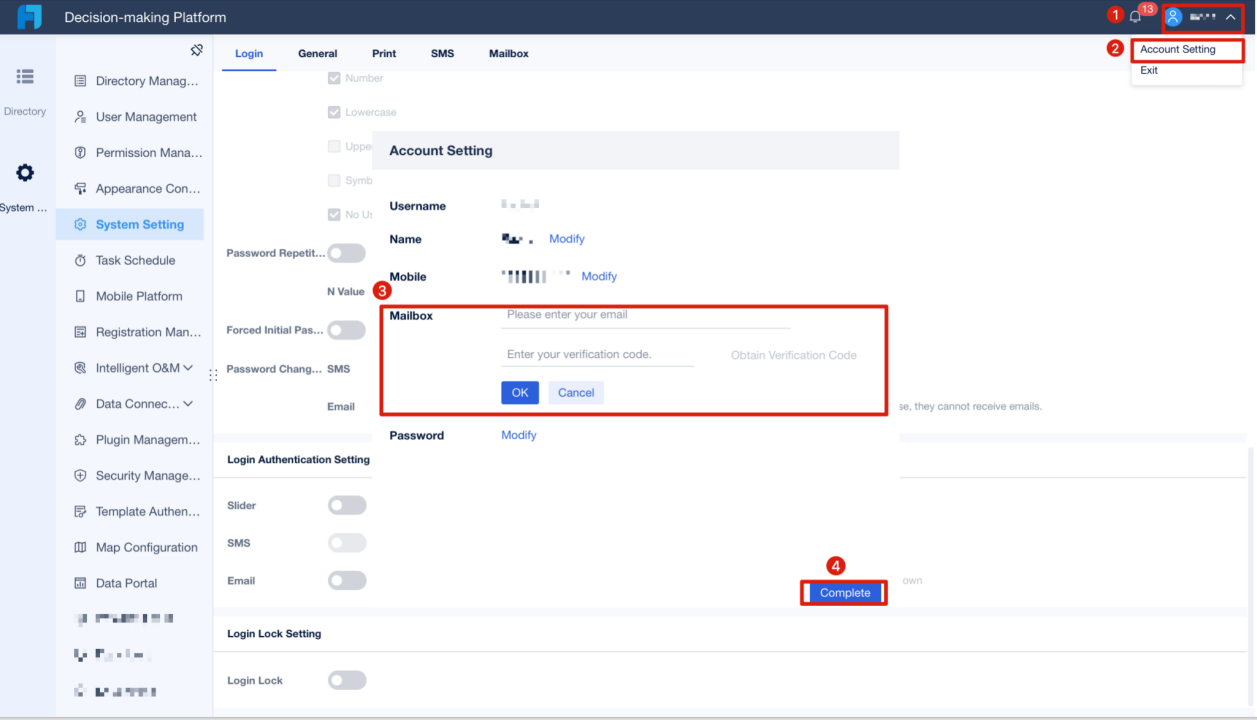Click Modify link next to Password
The height and width of the screenshot is (720, 1257).
(x=519, y=435)
